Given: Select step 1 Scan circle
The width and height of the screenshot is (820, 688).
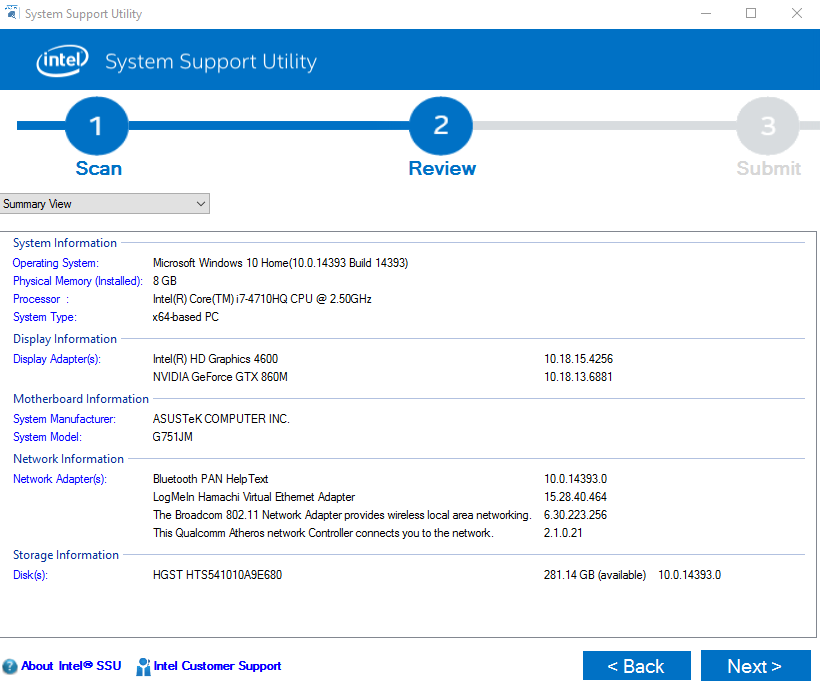Looking at the screenshot, I should [x=96, y=126].
